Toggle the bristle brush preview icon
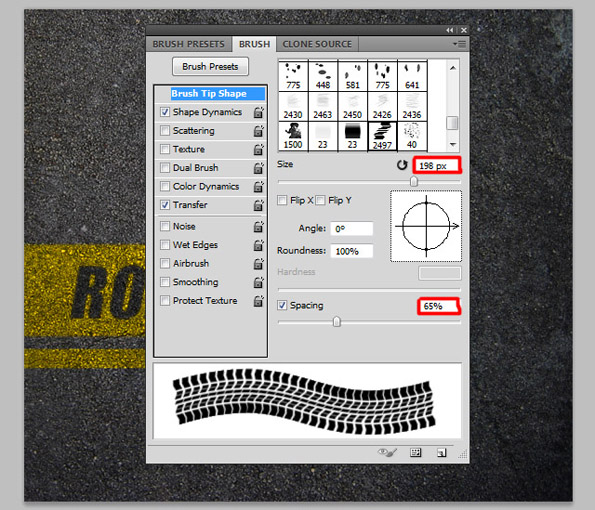 387,452
